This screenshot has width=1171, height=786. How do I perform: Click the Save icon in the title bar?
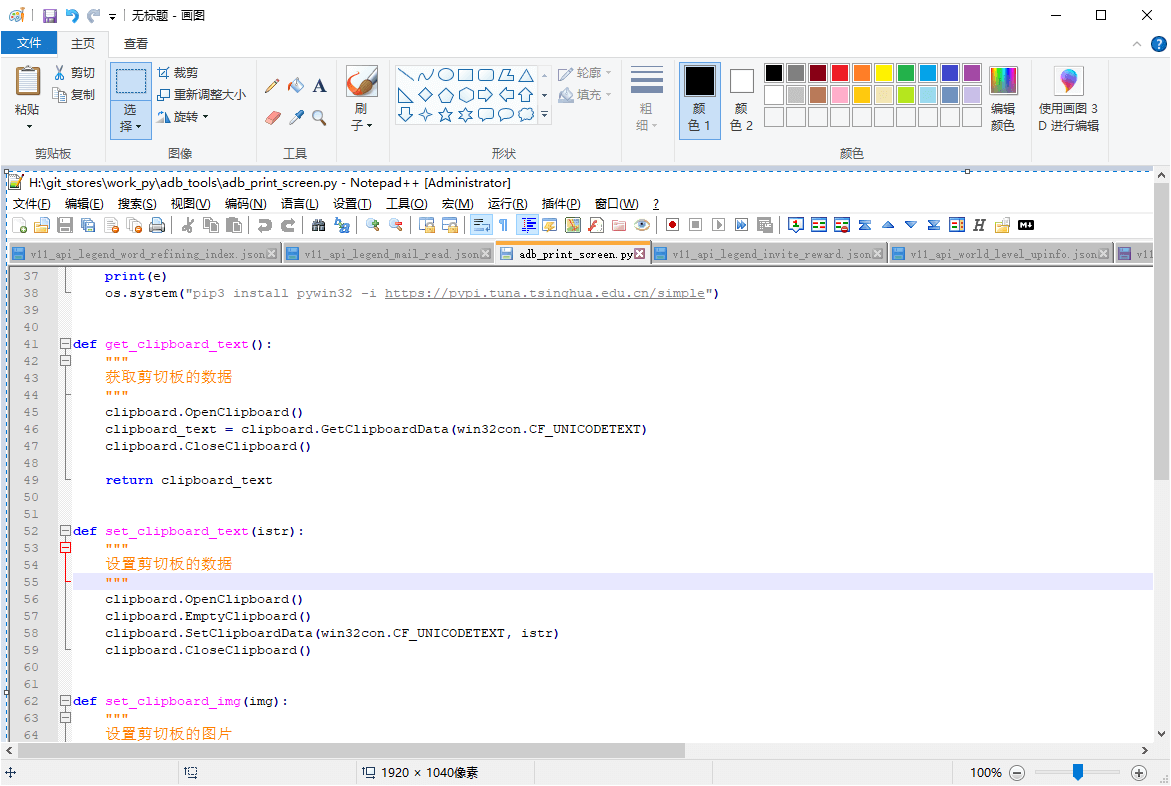click(50, 15)
